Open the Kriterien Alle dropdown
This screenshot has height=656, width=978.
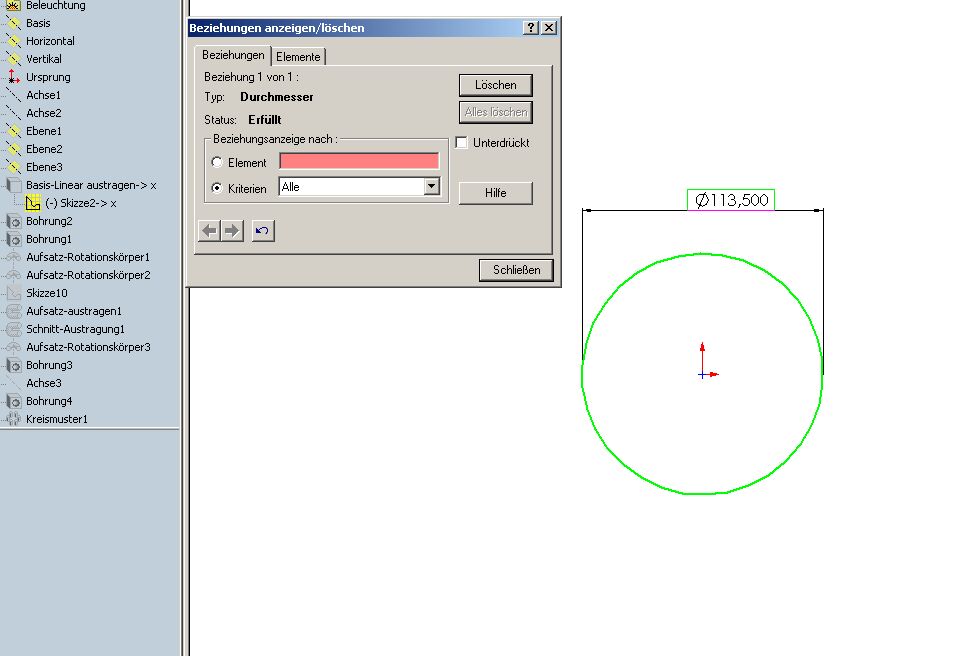point(431,186)
